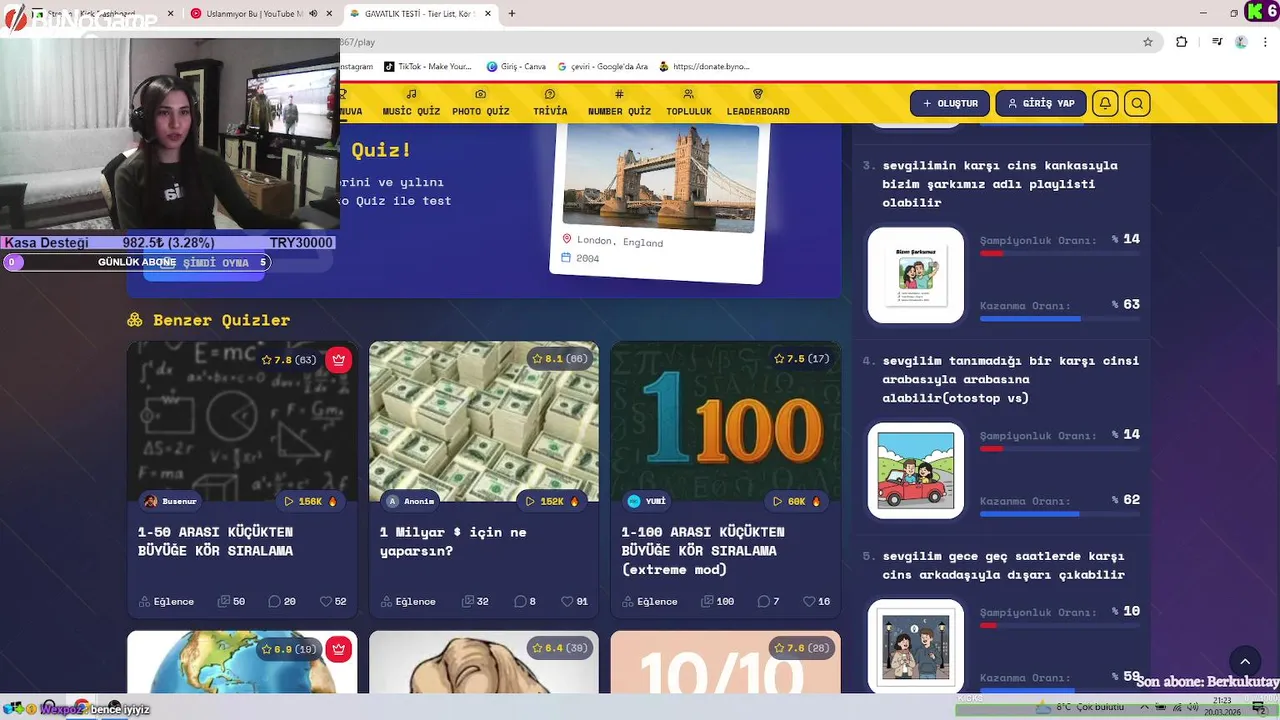Open the Giriş - Canva bookmark
This screenshot has height=720, width=1280.
(x=516, y=67)
